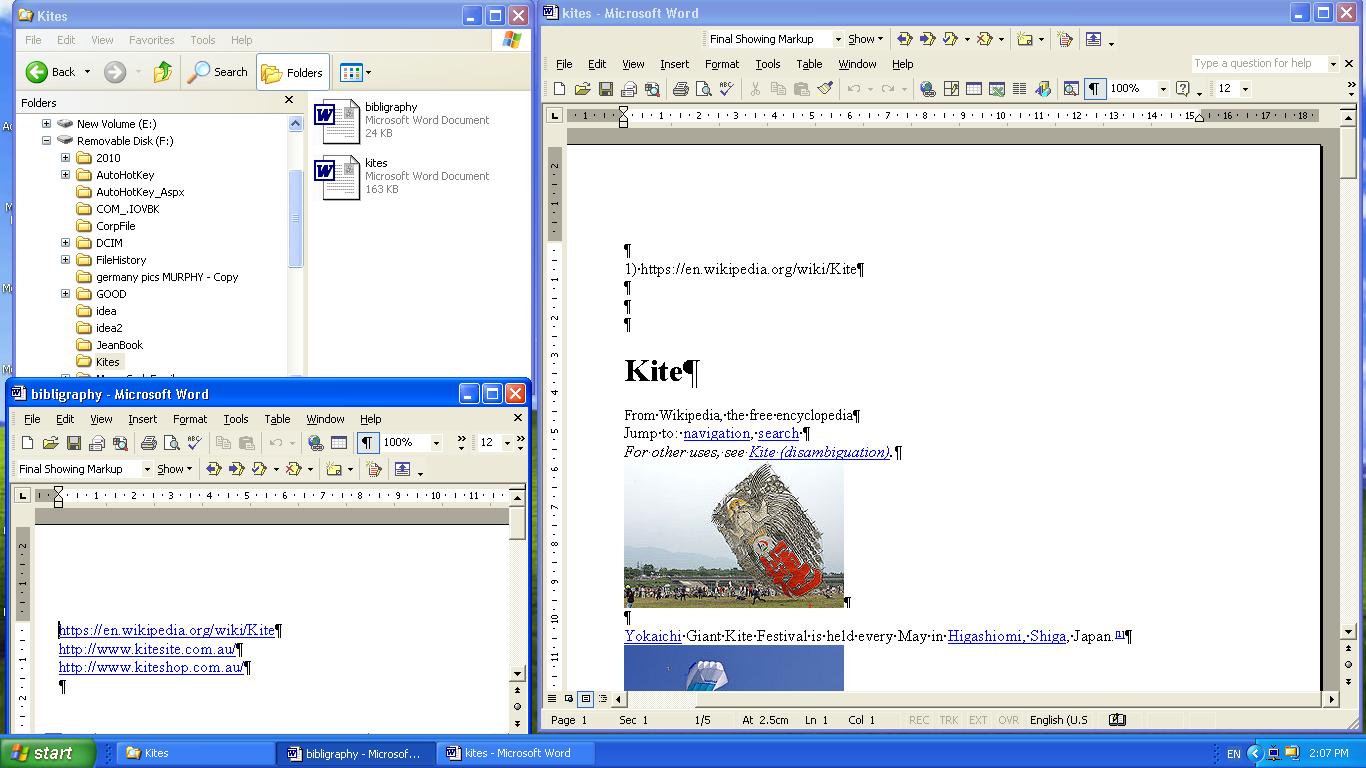The height and width of the screenshot is (768, 1366).
Task: Click Format Painter brush in kites toolbar
Action: click(x=825, y=89)
